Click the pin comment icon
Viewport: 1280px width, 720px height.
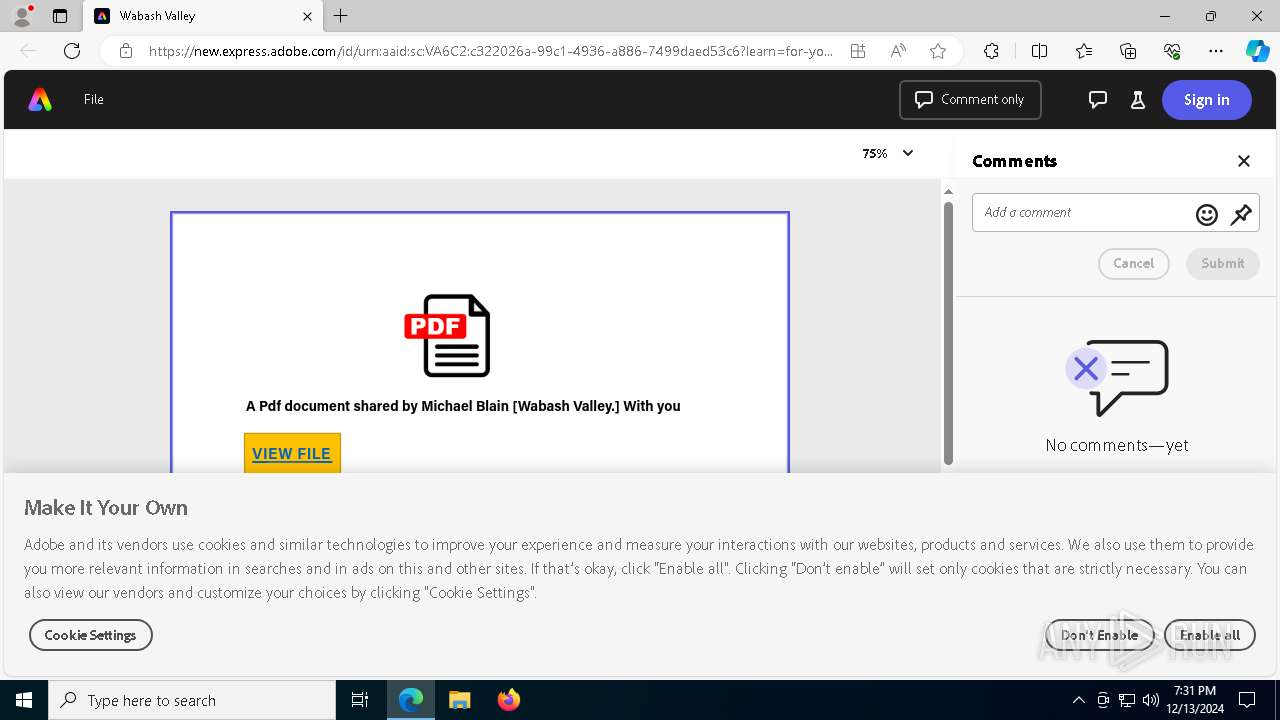tap(1241, 214)
